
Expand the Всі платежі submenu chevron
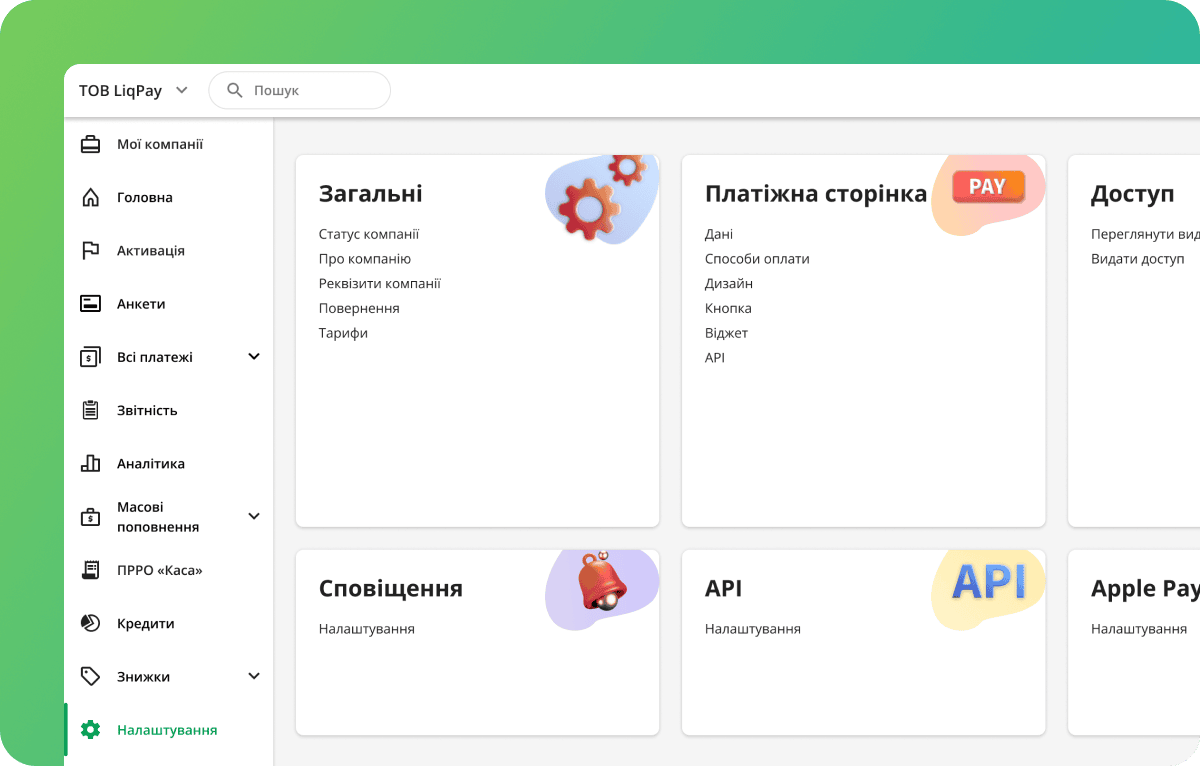pyautogui.click(x=254, y=357)
